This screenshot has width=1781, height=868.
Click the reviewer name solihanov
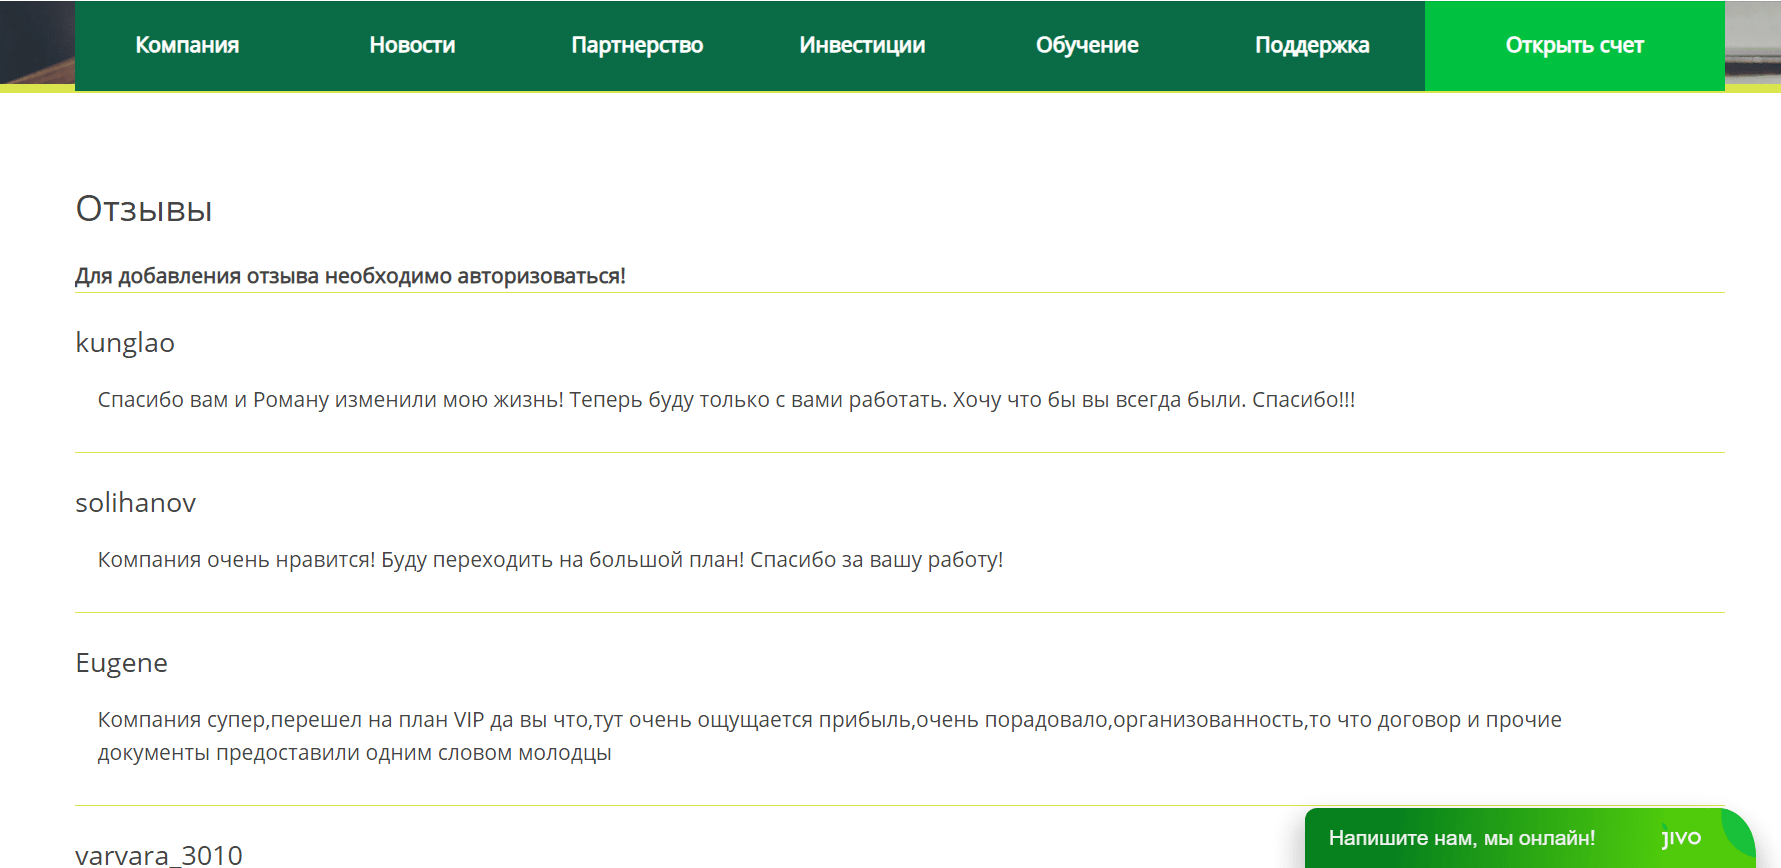tap(136, 503)
